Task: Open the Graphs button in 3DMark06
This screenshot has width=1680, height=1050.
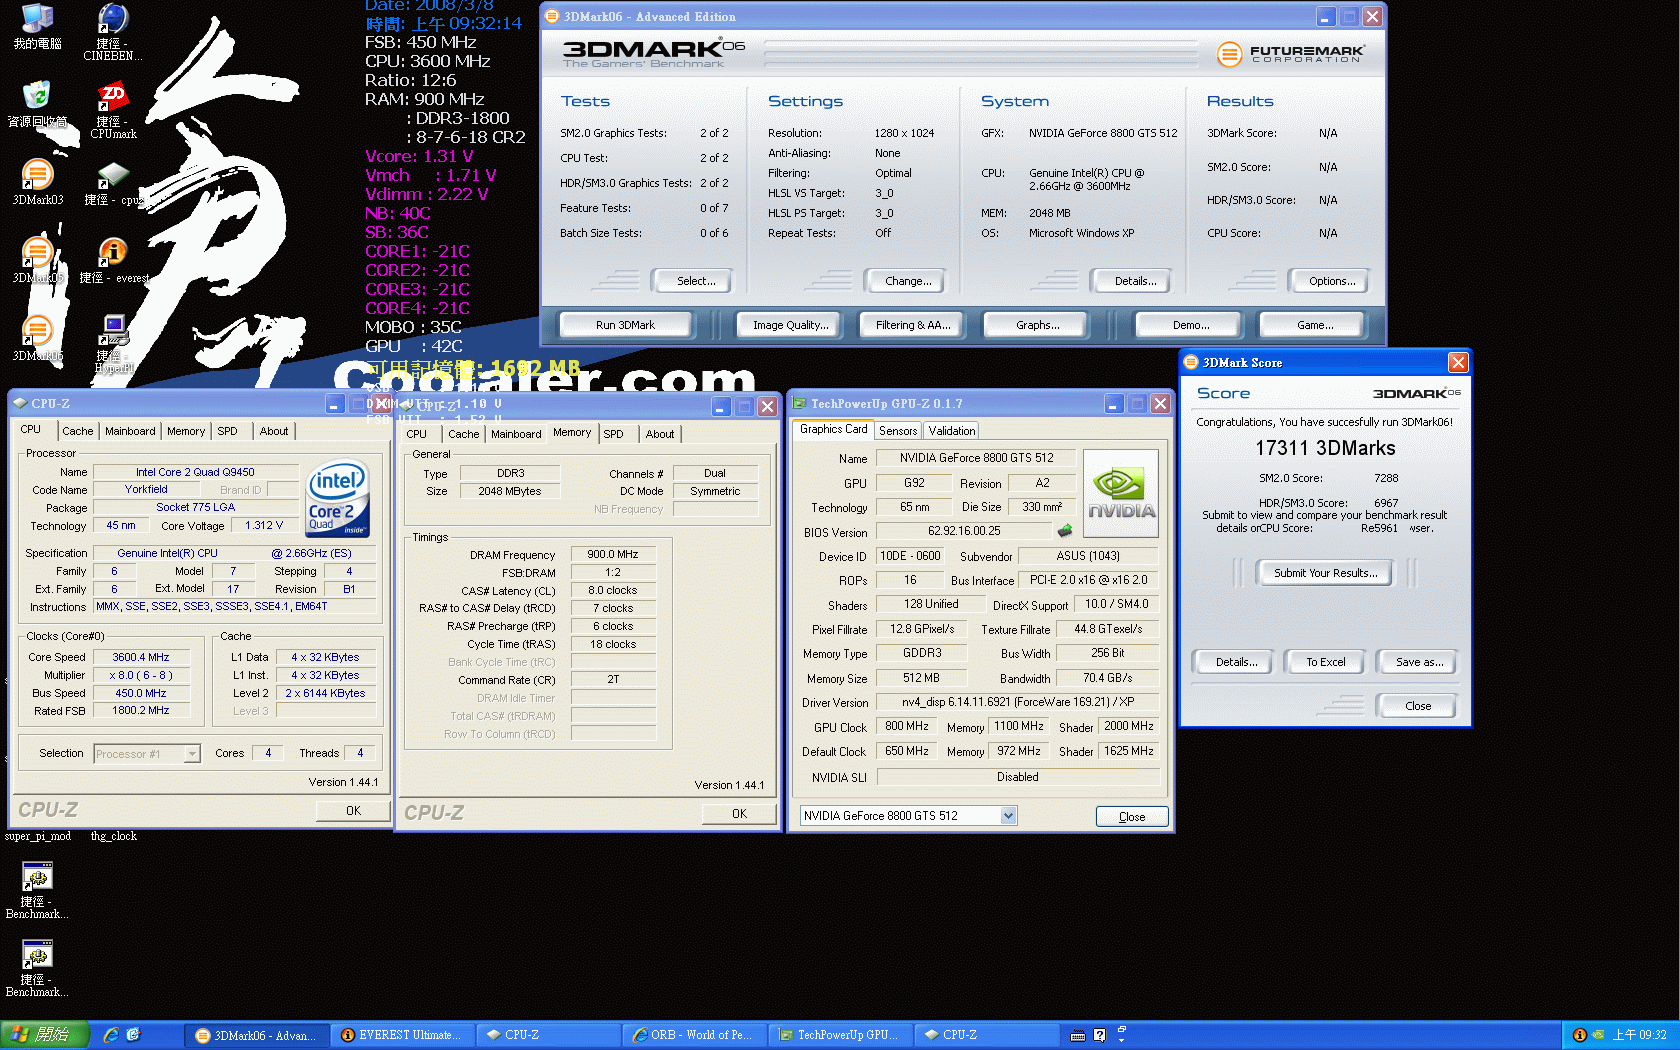Action: click(x=1038, y=325)
